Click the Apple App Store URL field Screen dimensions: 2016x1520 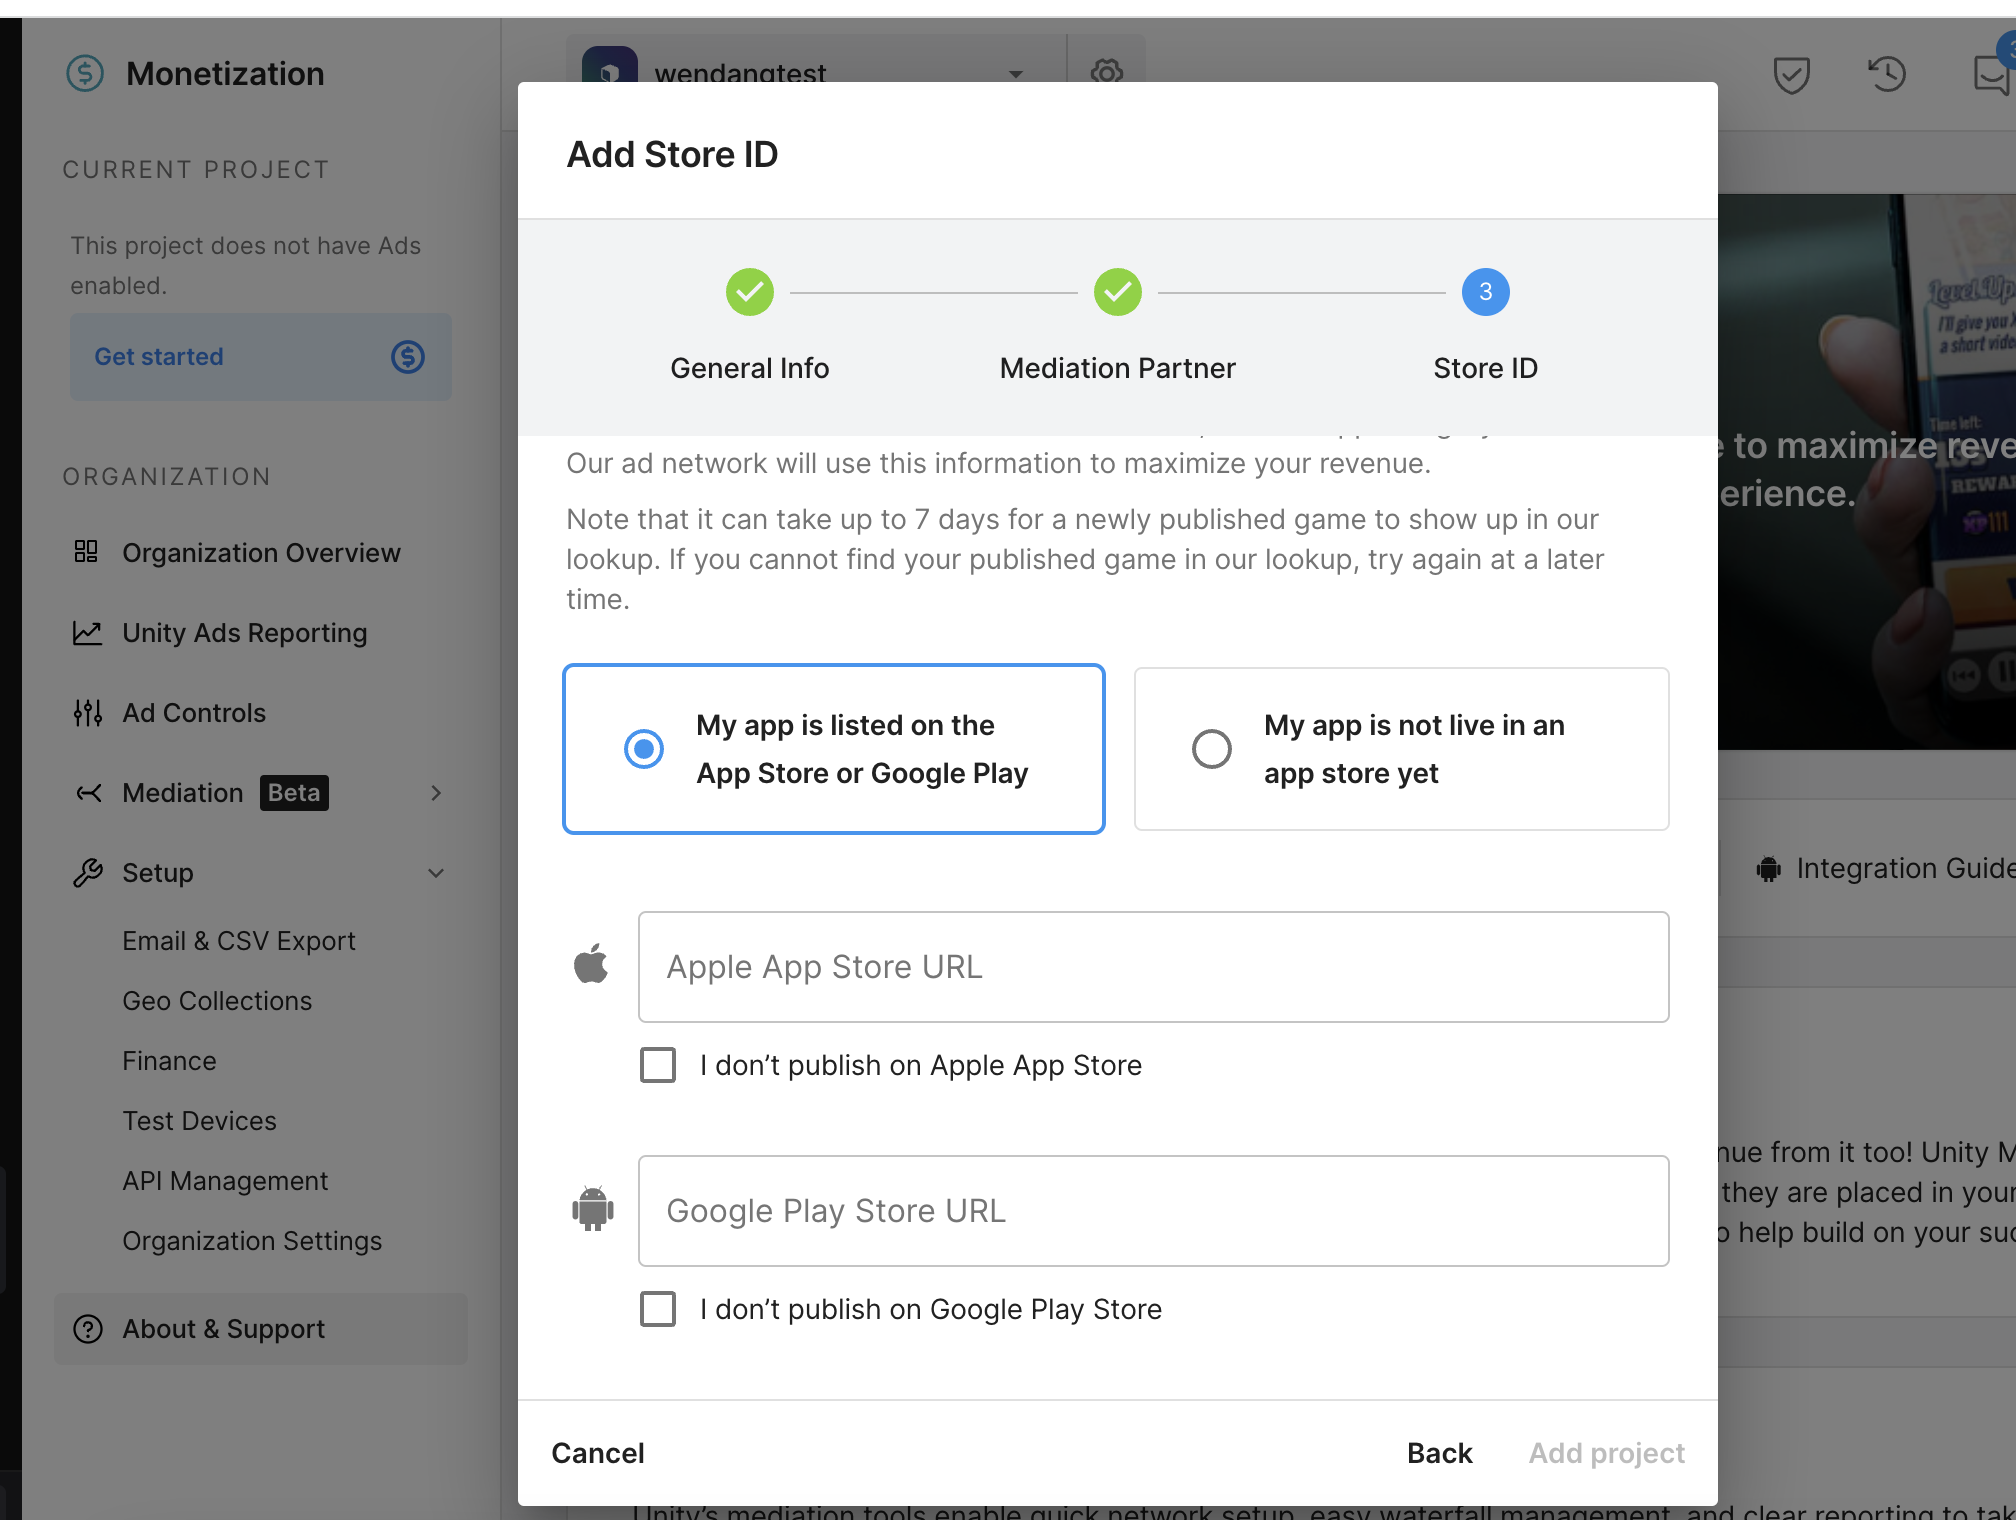[1154, 967]
